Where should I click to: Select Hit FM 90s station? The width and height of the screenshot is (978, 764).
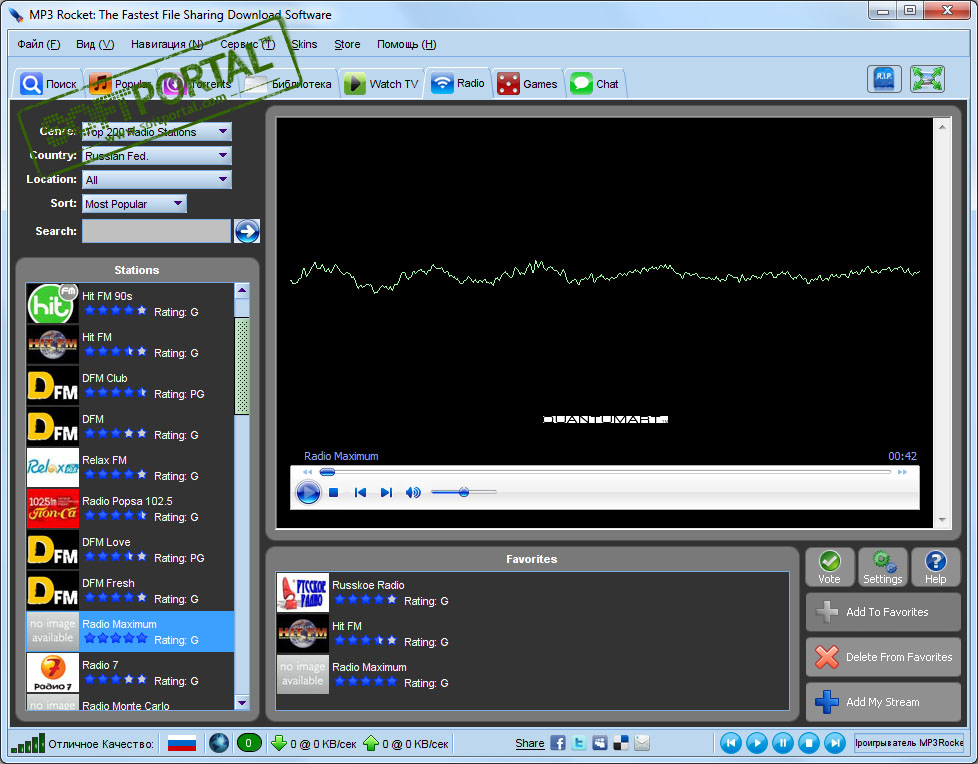[130, 304]
